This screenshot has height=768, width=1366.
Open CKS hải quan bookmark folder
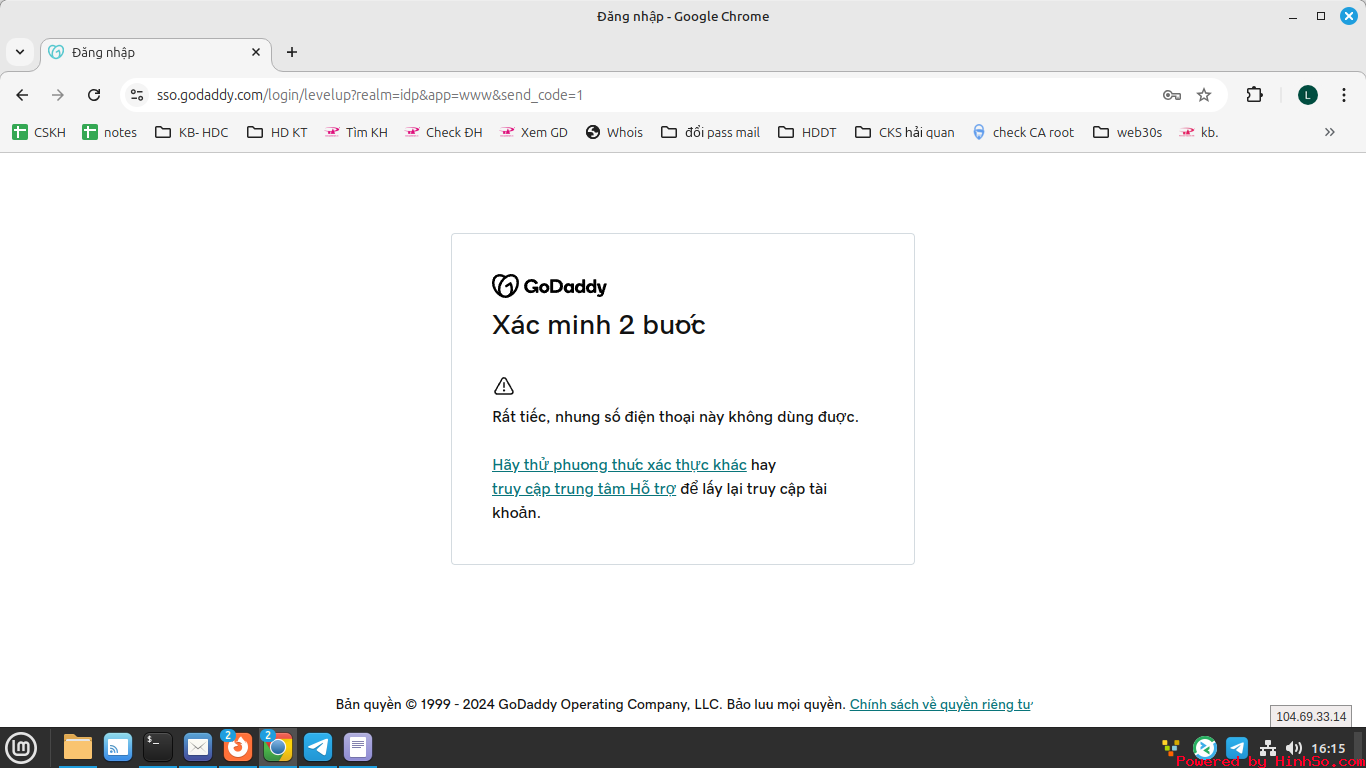click(x=905, y=132)
